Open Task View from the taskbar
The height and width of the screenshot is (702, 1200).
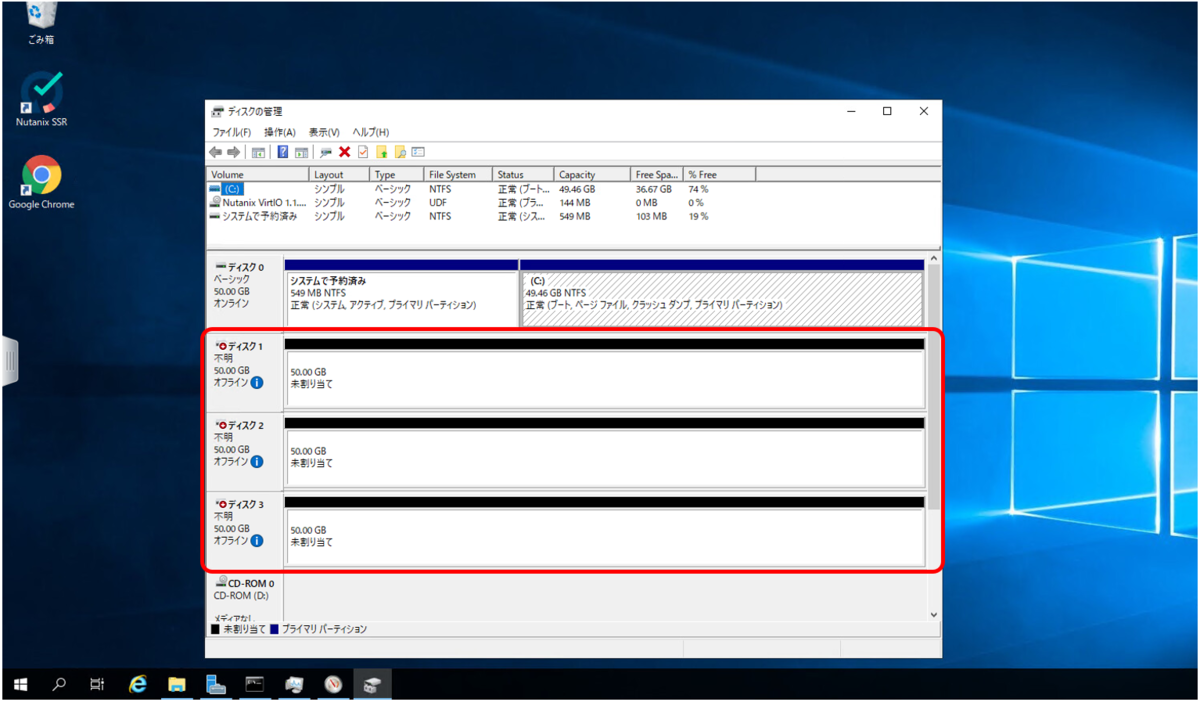coord(97,685)
